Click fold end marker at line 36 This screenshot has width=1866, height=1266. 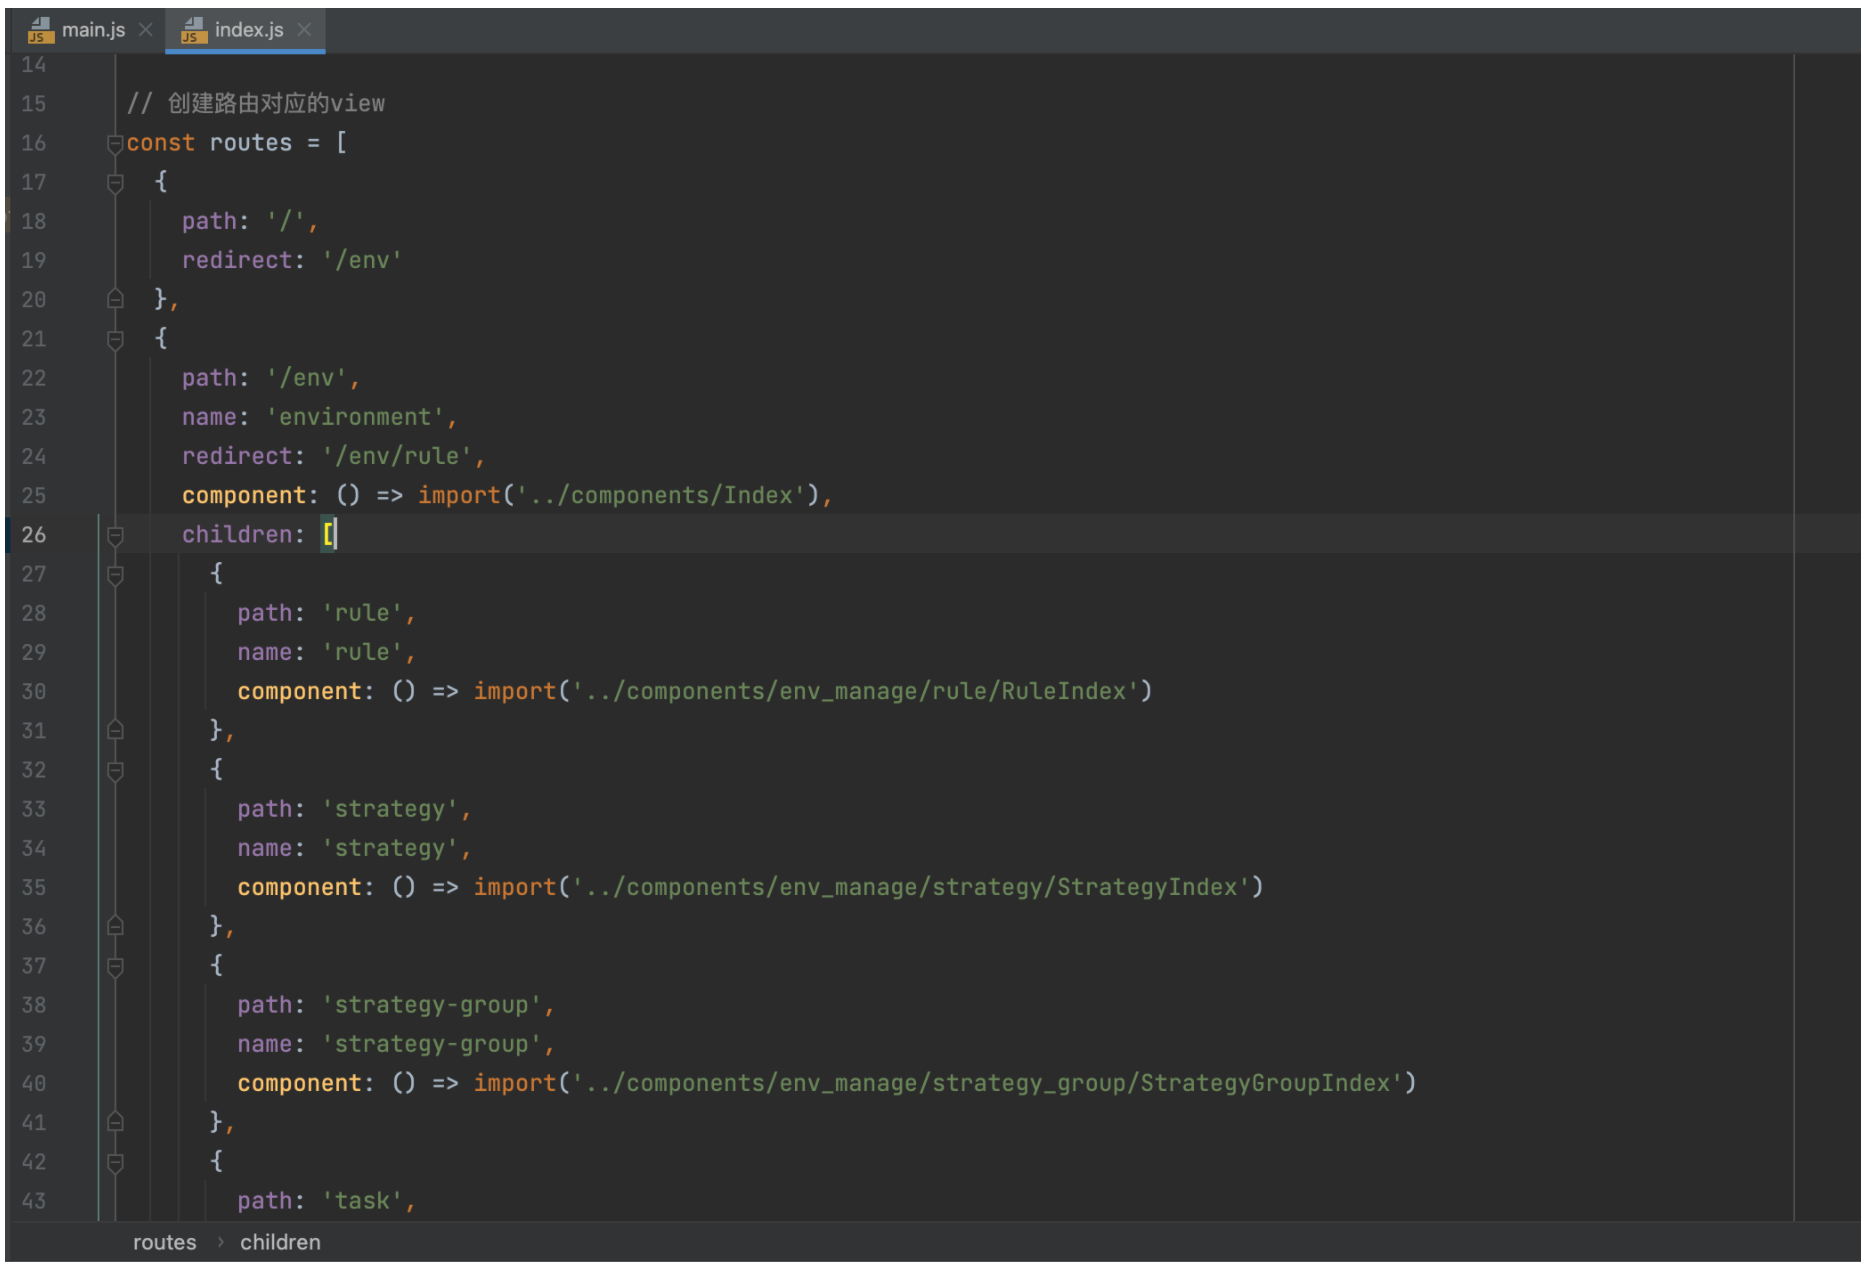pos(115,926)
